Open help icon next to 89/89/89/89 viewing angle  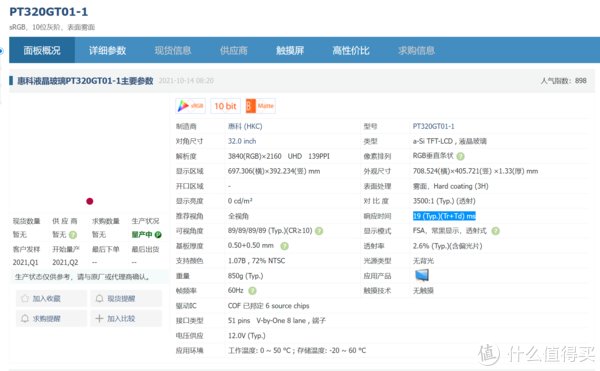(x=319, y=231)
